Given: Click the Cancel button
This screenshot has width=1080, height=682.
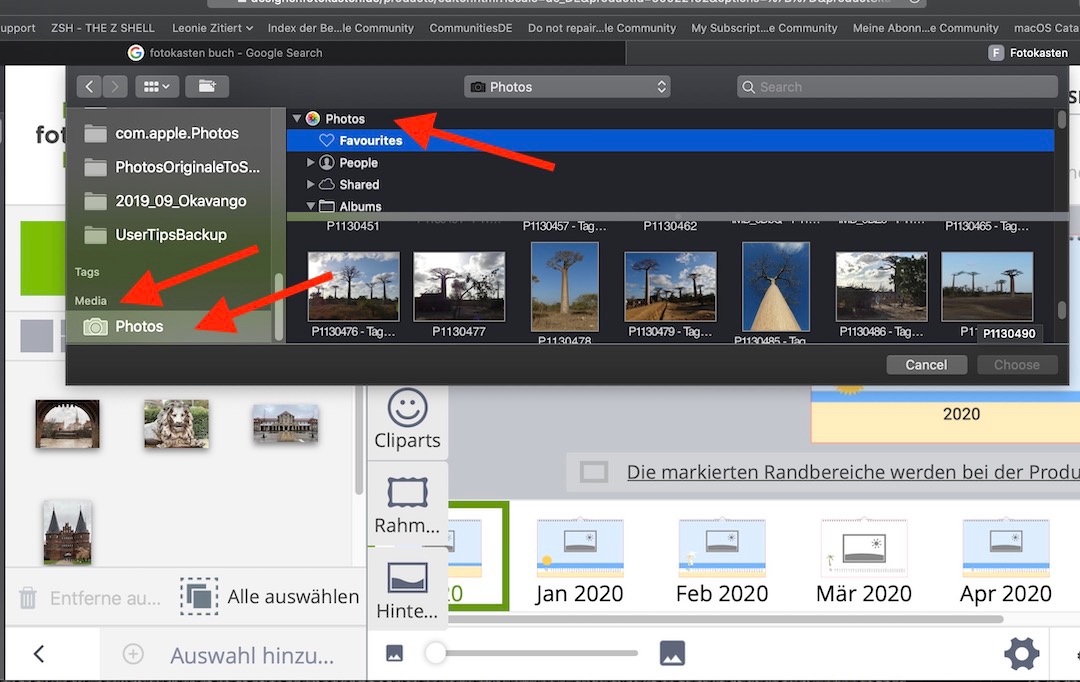Looking at the screenshot, I should tap(926, 365).
